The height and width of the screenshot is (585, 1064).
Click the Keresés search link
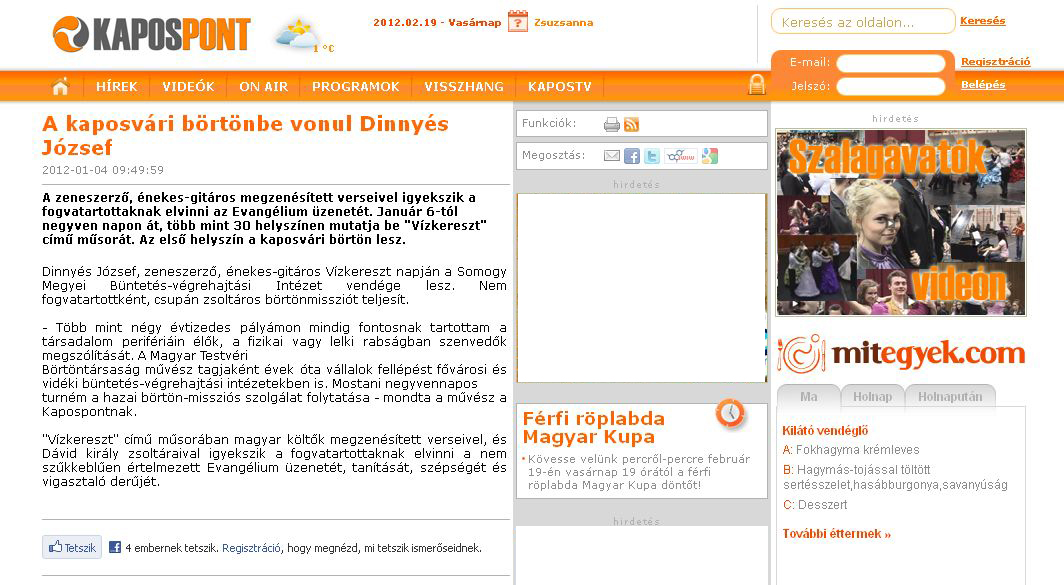(983, 21)
